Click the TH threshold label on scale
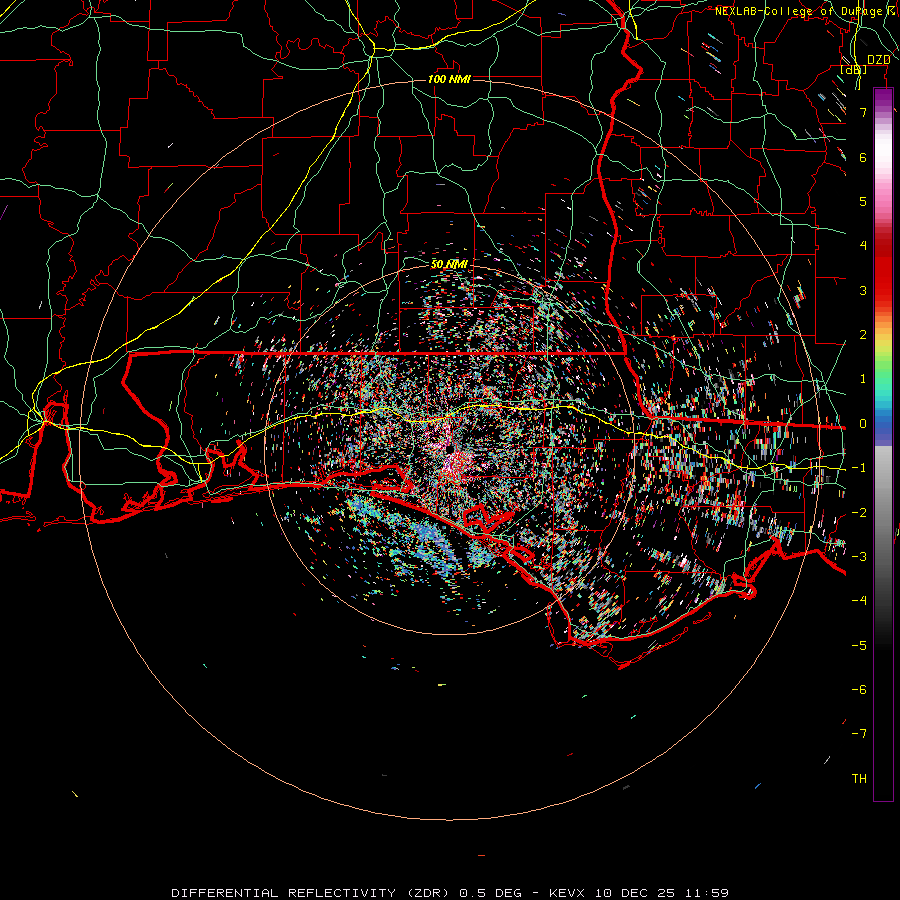Image resolution: width=900 pixels, height=900 pixels. (x=859, y=779)
